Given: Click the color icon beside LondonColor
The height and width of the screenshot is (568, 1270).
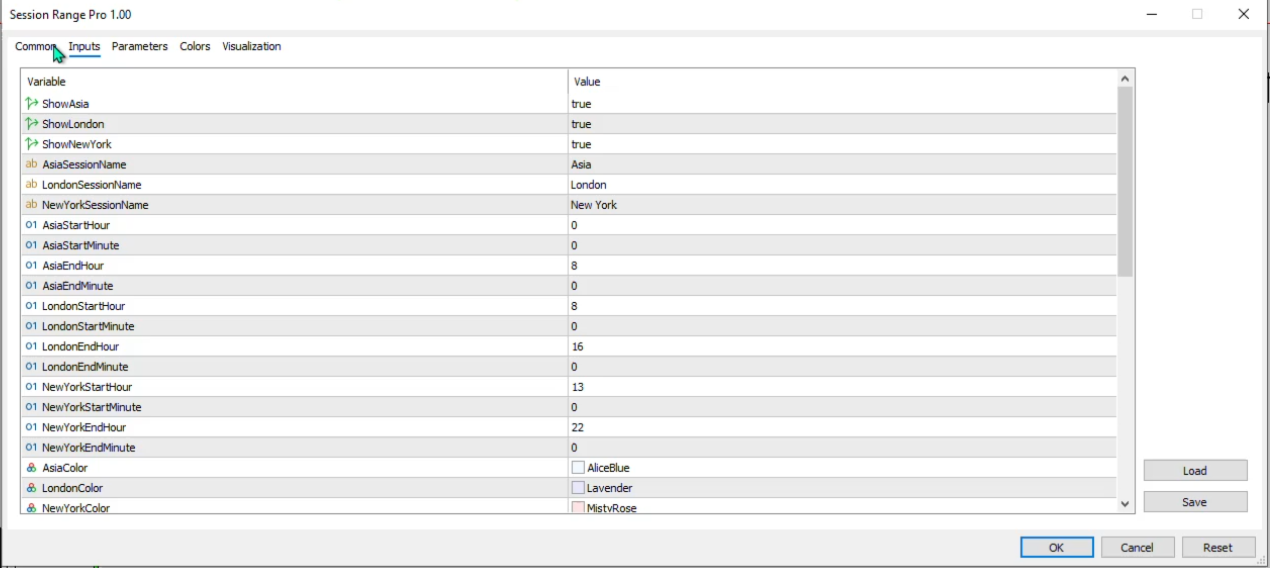Looking at the screenshot, I should [x=31, y=488].
